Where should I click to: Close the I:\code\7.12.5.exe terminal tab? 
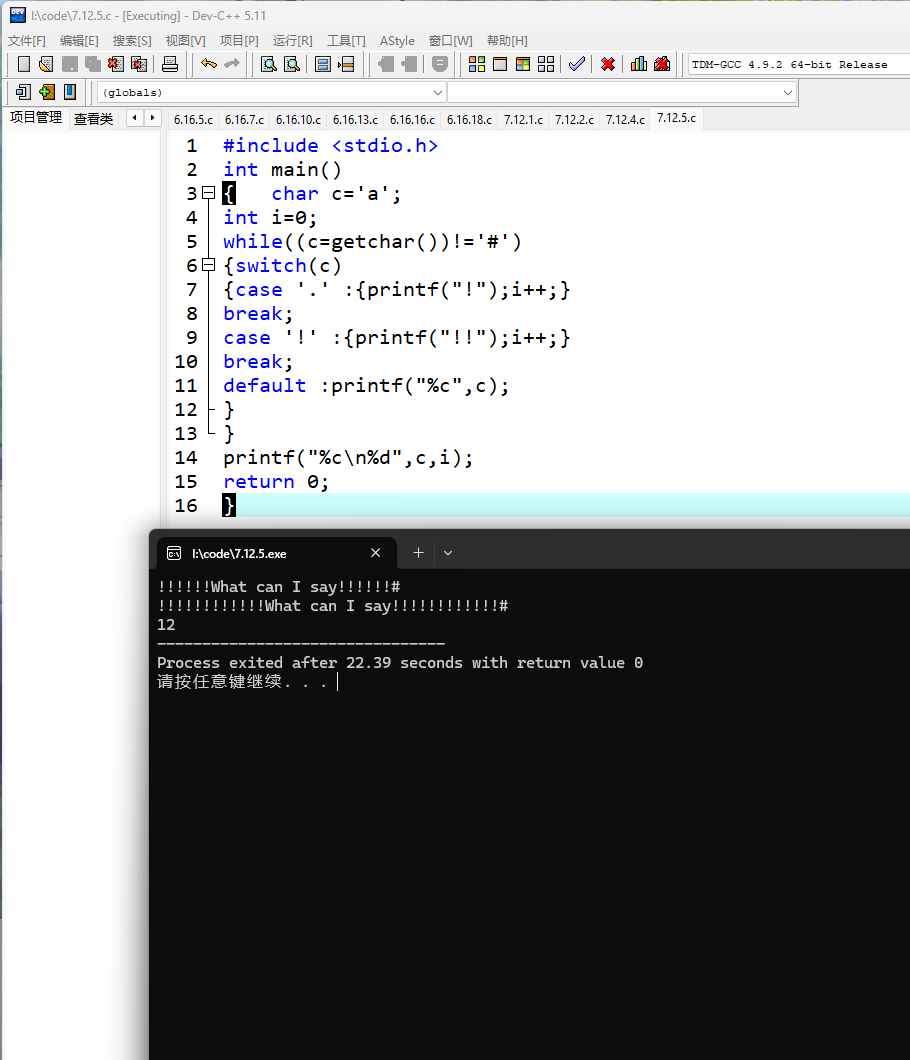tap(376, 553)
